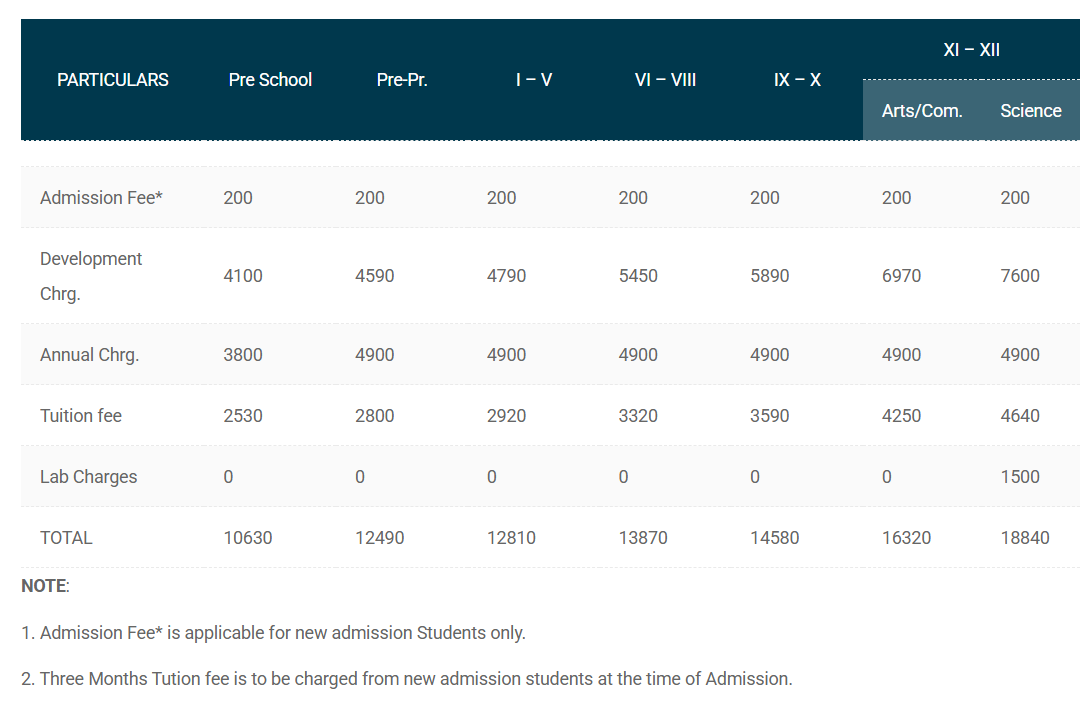Screen dimensions: 1087x712
Task: Click the Lab Charges row label
Action: pyautogui.click(x=88, y=476)
